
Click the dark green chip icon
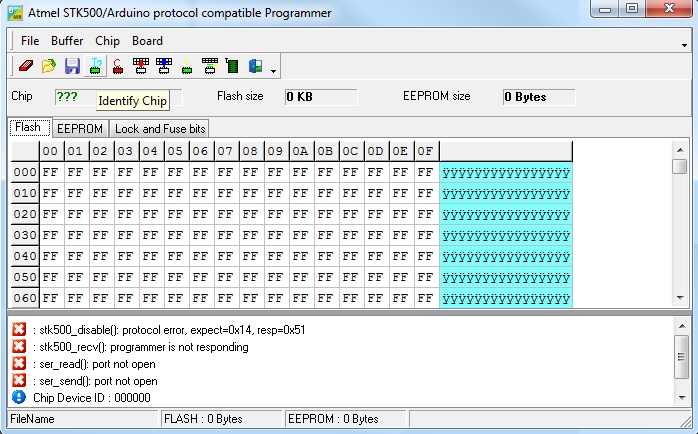click(x=232, y=66)
